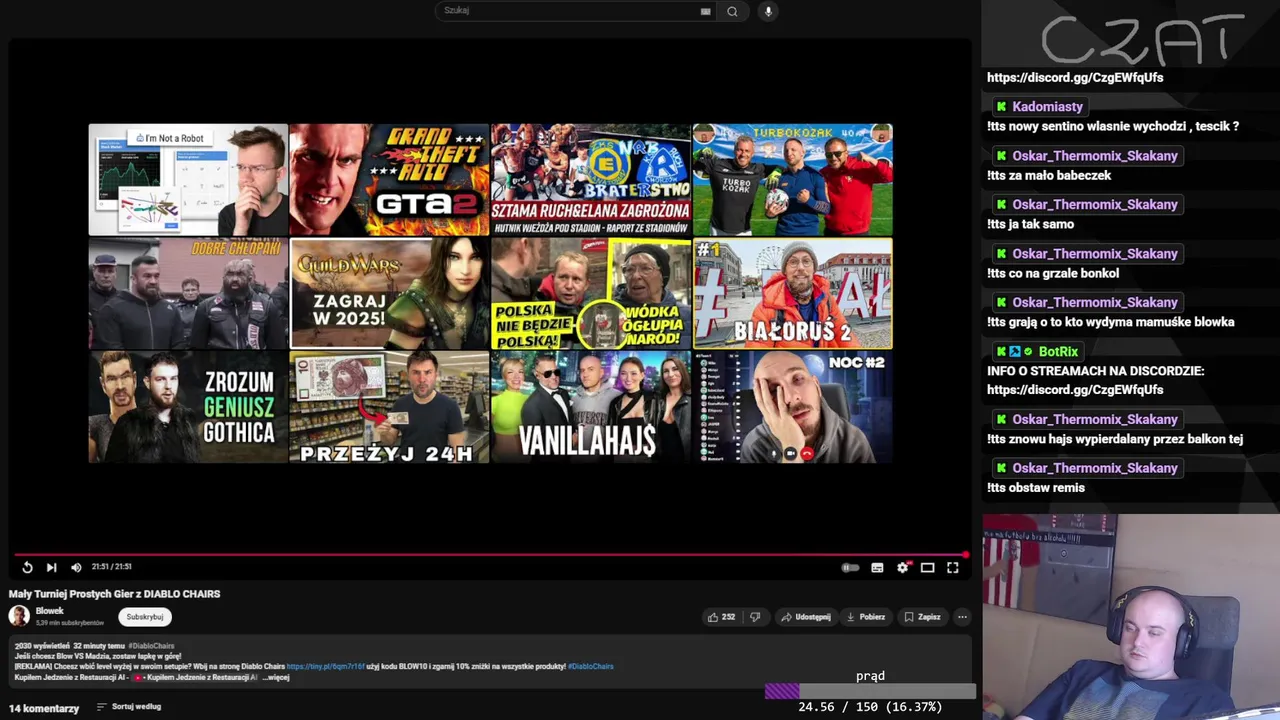Turn on subtitles with captions icon
Image resolution: width=1280 pixels, height=720 pixels.
pyautogui.click(x=877, y=568)
